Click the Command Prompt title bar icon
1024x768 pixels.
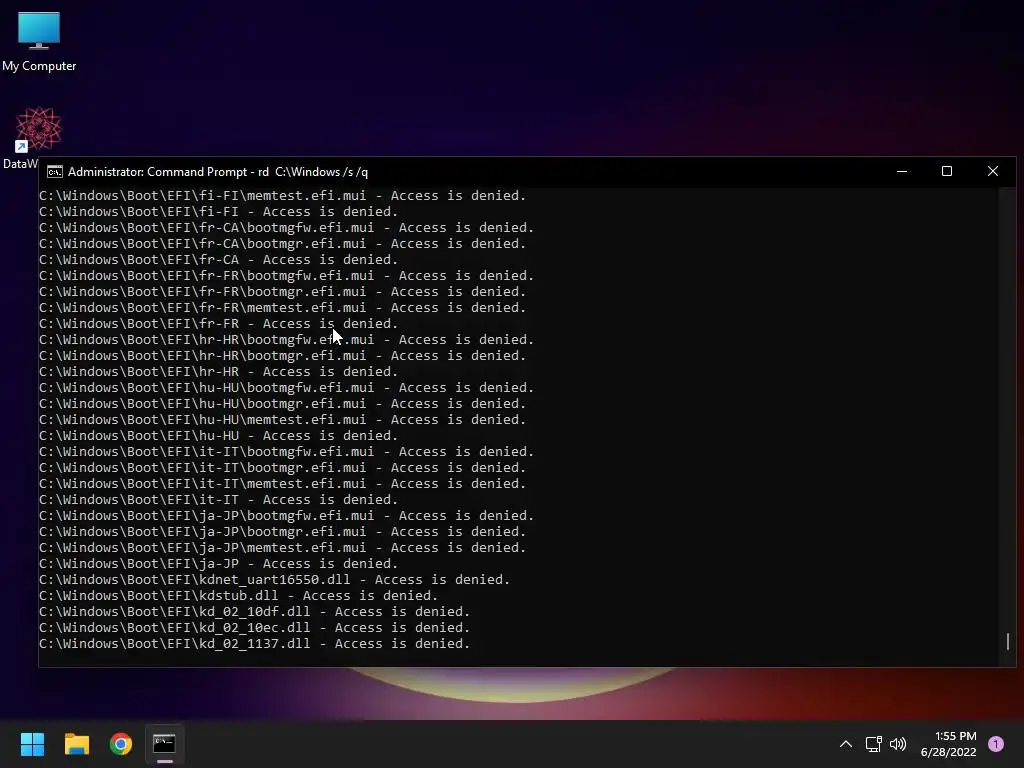point(55,172)
